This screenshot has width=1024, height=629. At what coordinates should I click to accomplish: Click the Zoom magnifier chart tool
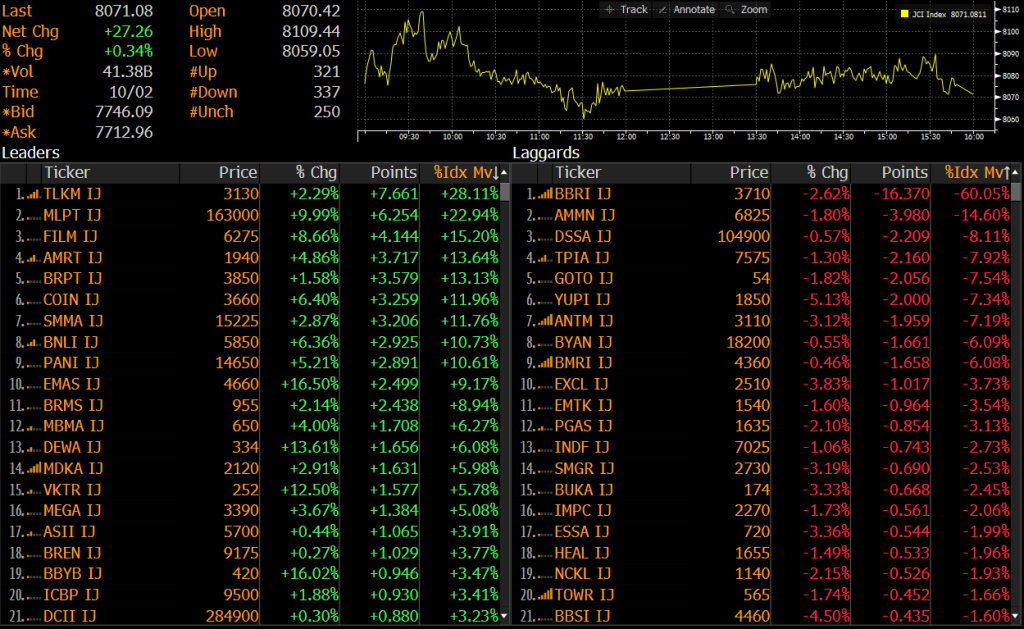click(x=746, y=9)
